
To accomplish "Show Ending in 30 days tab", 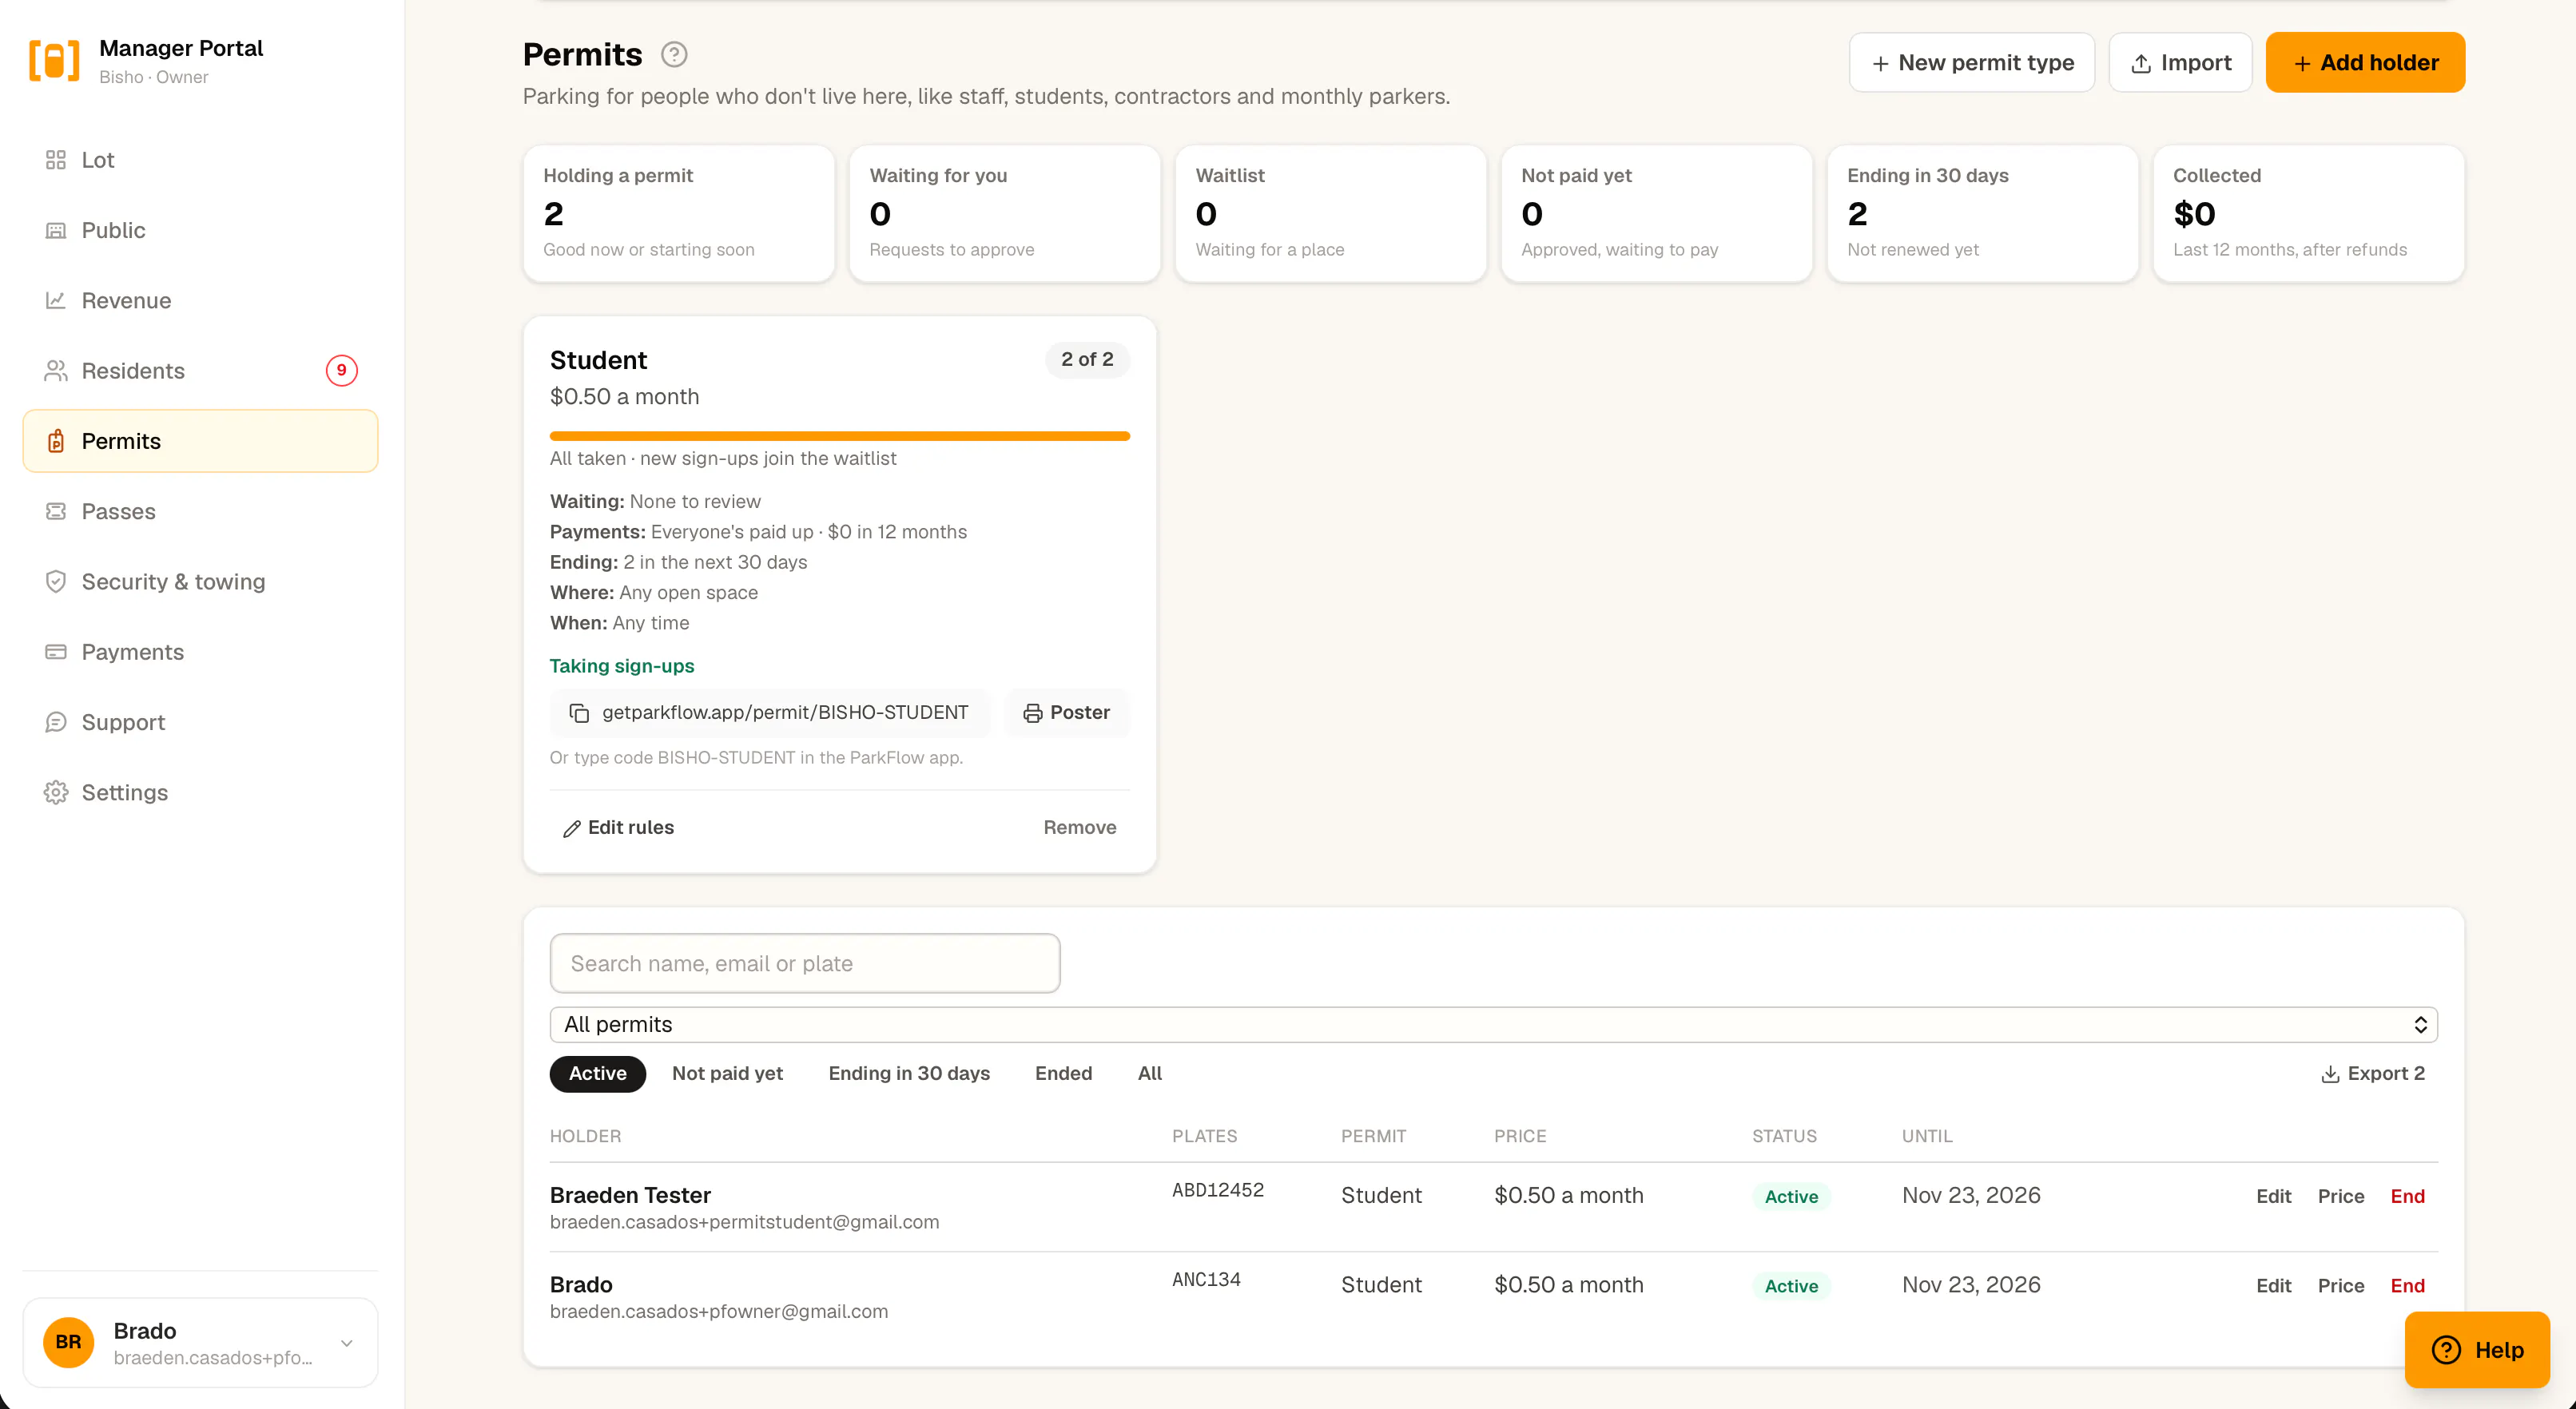I will coord(909,1073).
